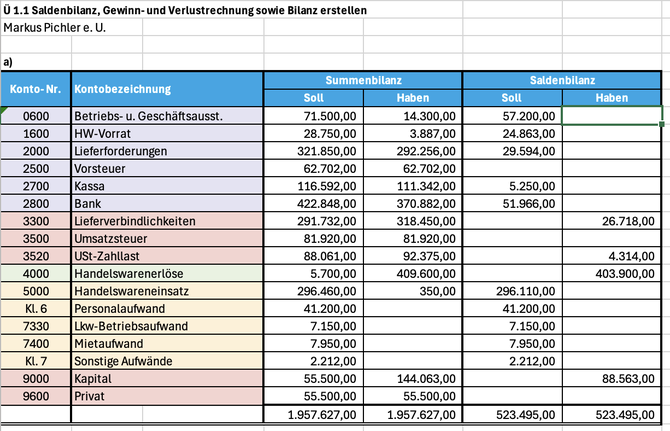Select the Lieferforderungen cell
Viewport: 670px width, 431px height.
[x=166, y=150]
